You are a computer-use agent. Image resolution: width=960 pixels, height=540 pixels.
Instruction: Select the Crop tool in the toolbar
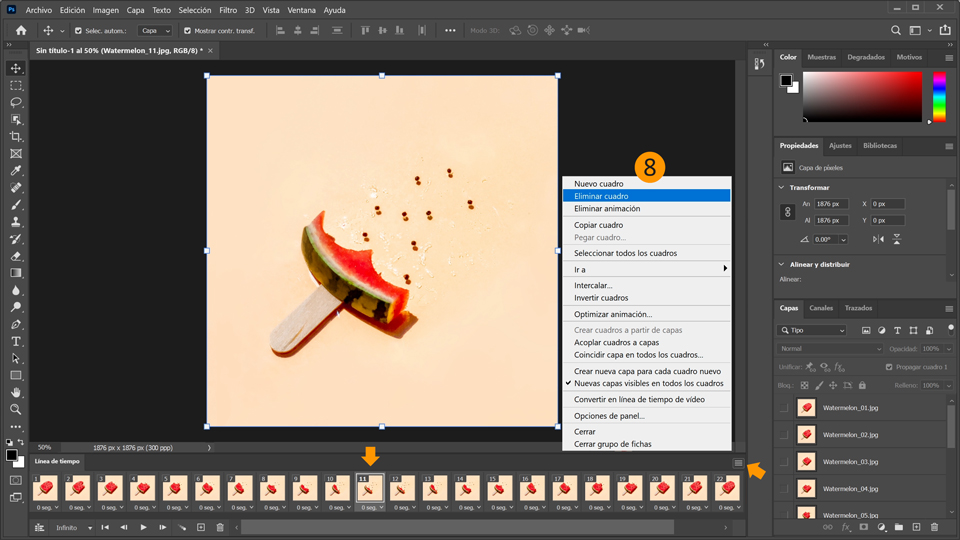pos(16,137)
